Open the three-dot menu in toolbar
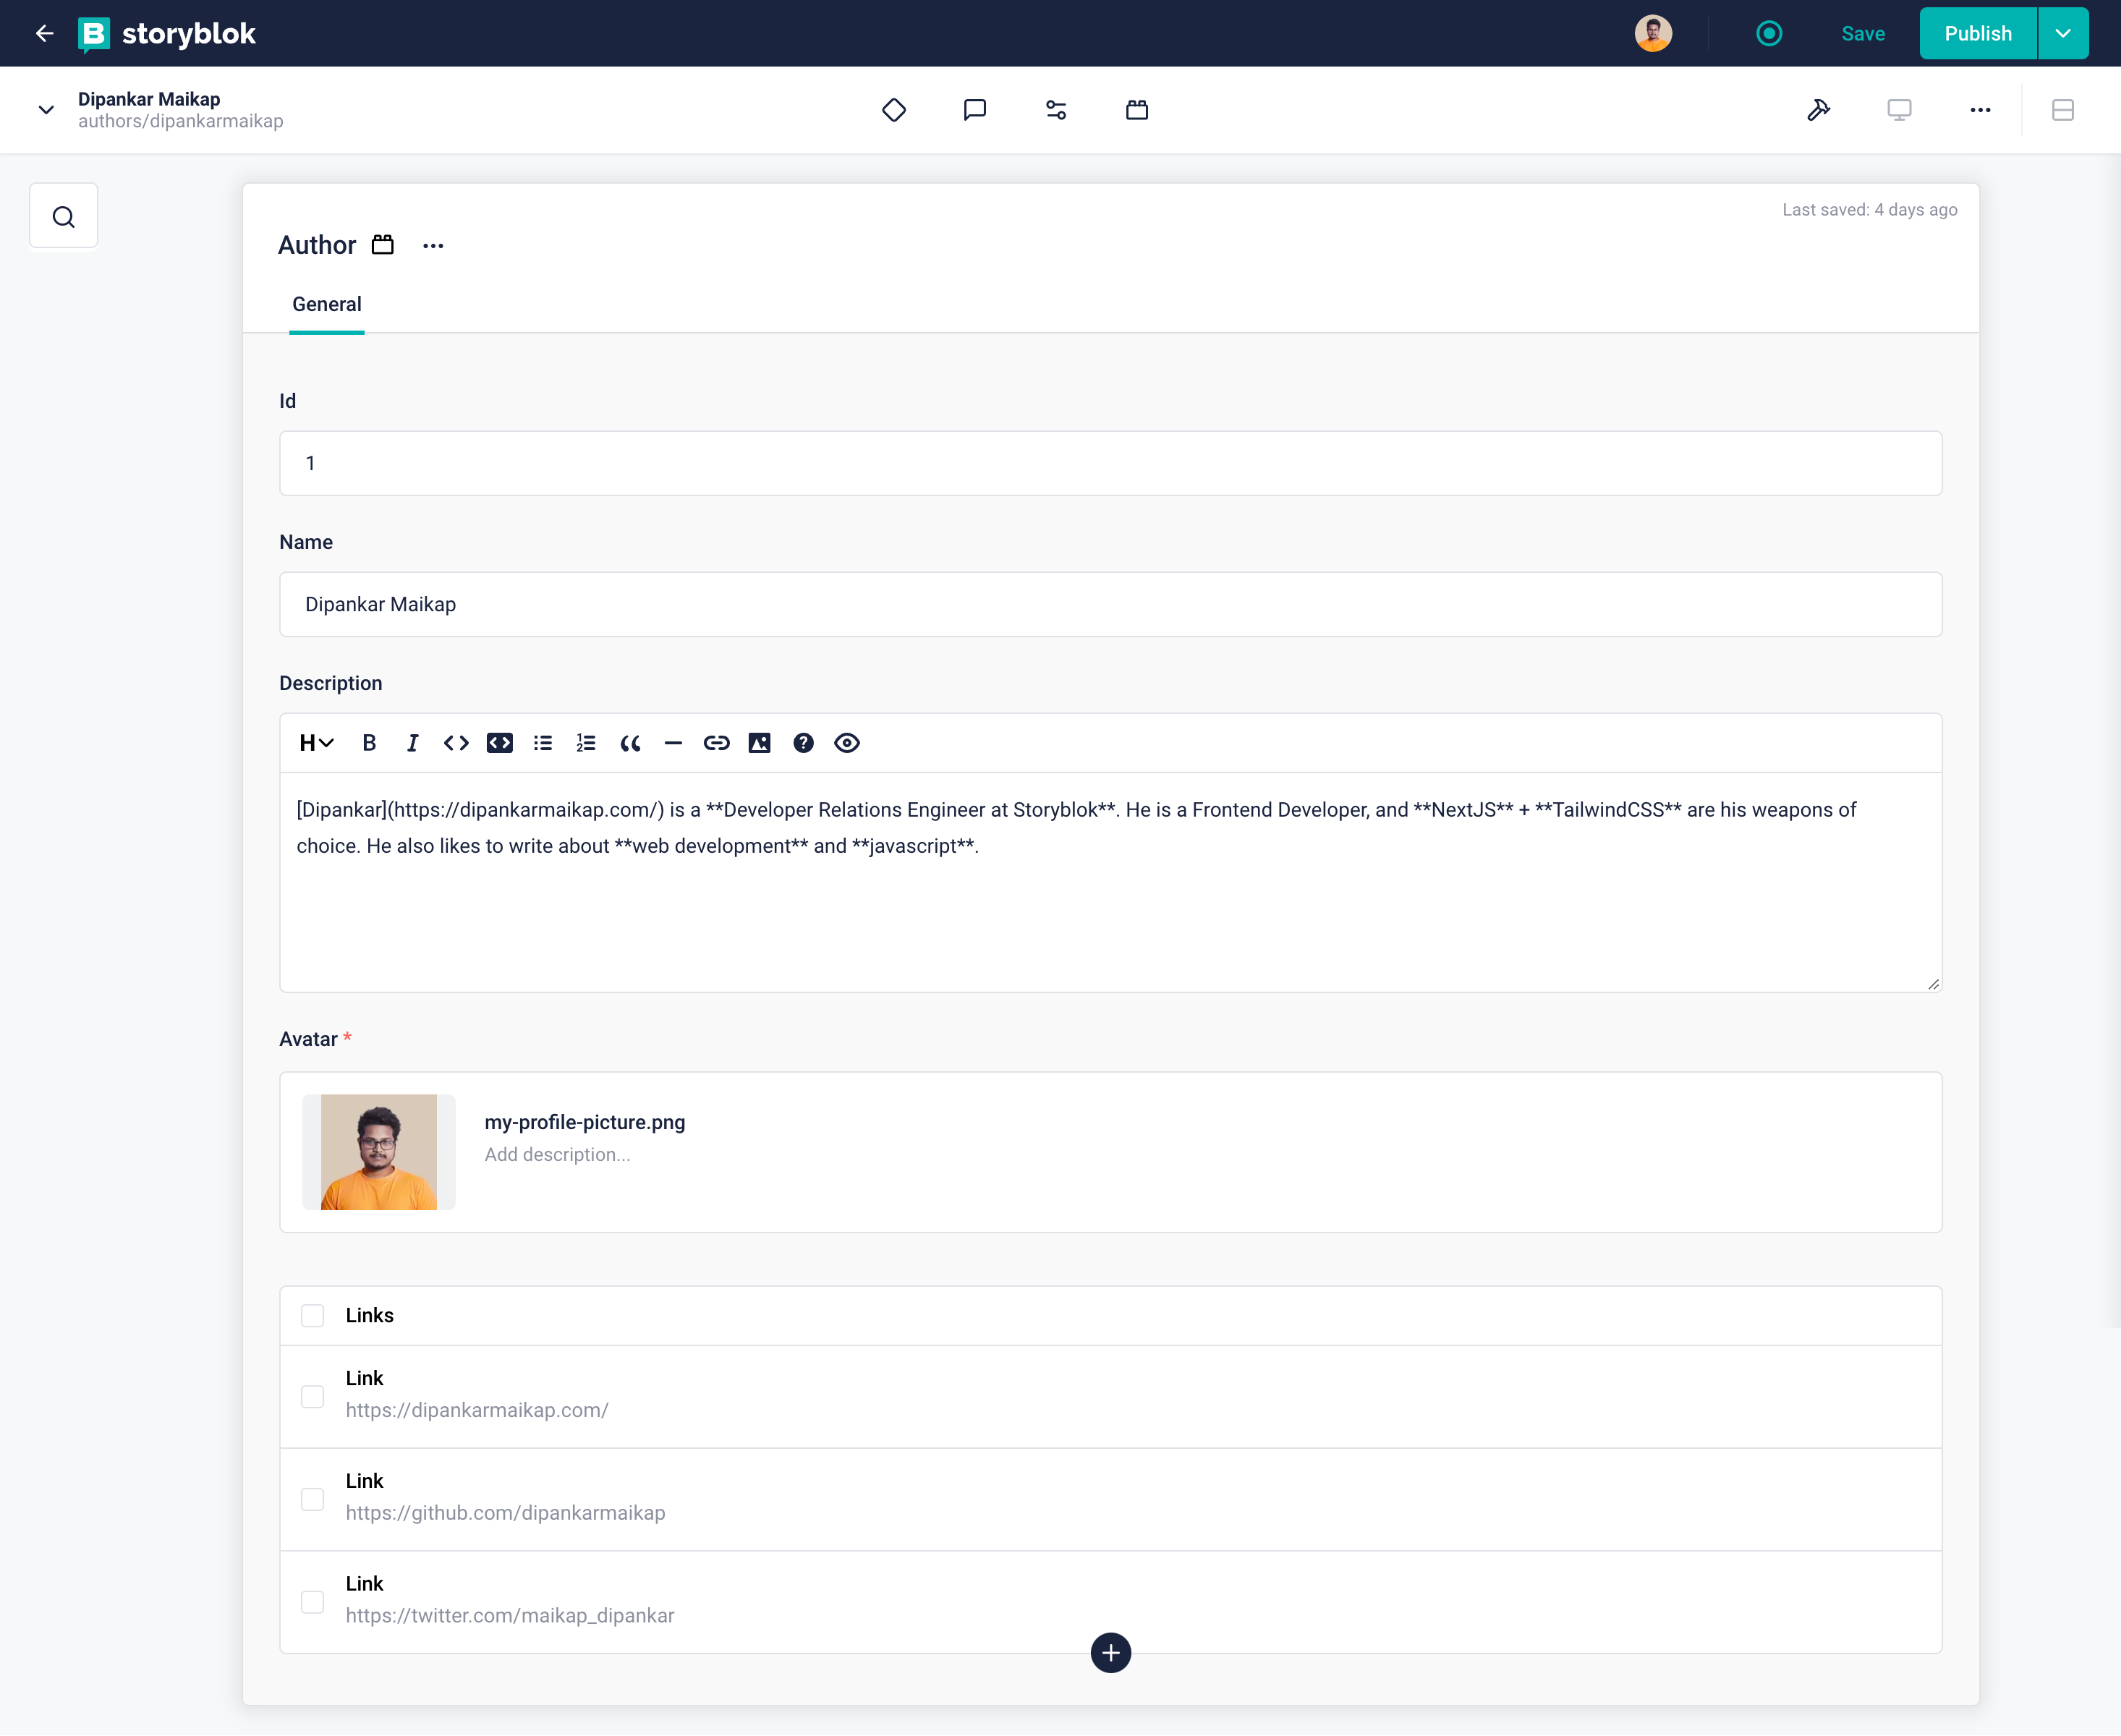 click(x=1980, y=110)
